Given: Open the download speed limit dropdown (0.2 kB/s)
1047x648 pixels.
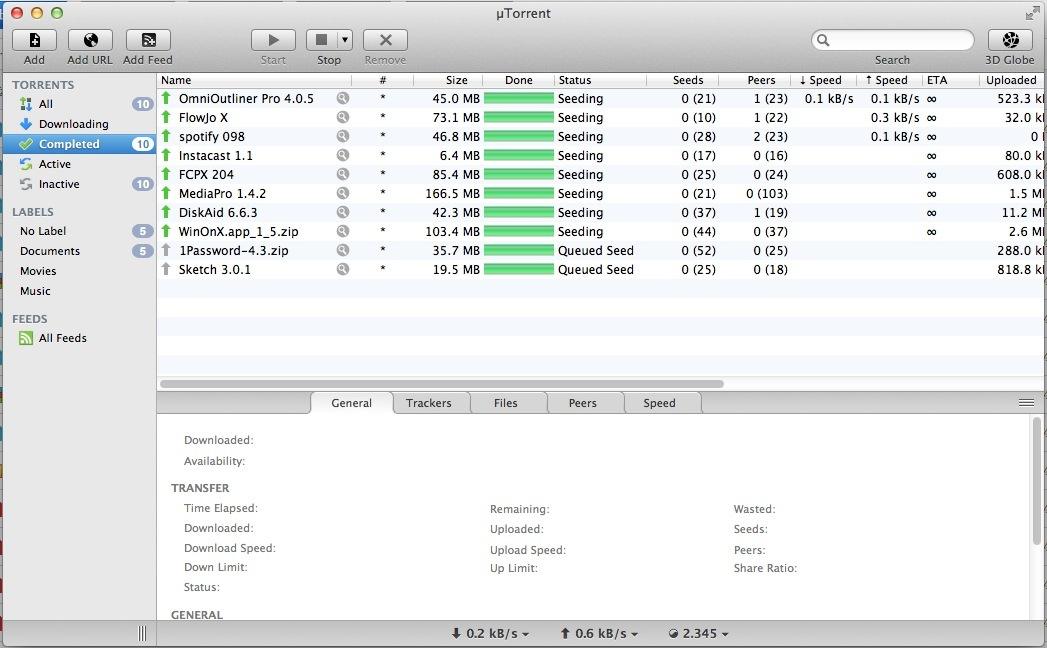Looking at the screenshot, I should tap(491, 633).
